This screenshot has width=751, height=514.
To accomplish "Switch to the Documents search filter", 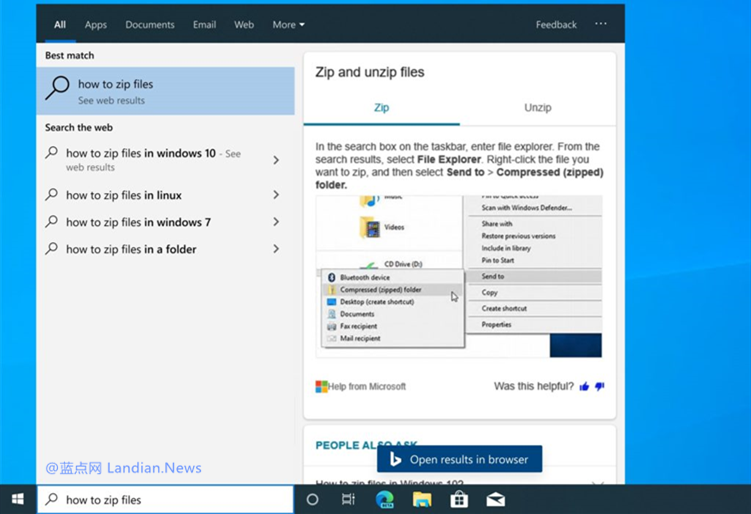I will (150, 24).
